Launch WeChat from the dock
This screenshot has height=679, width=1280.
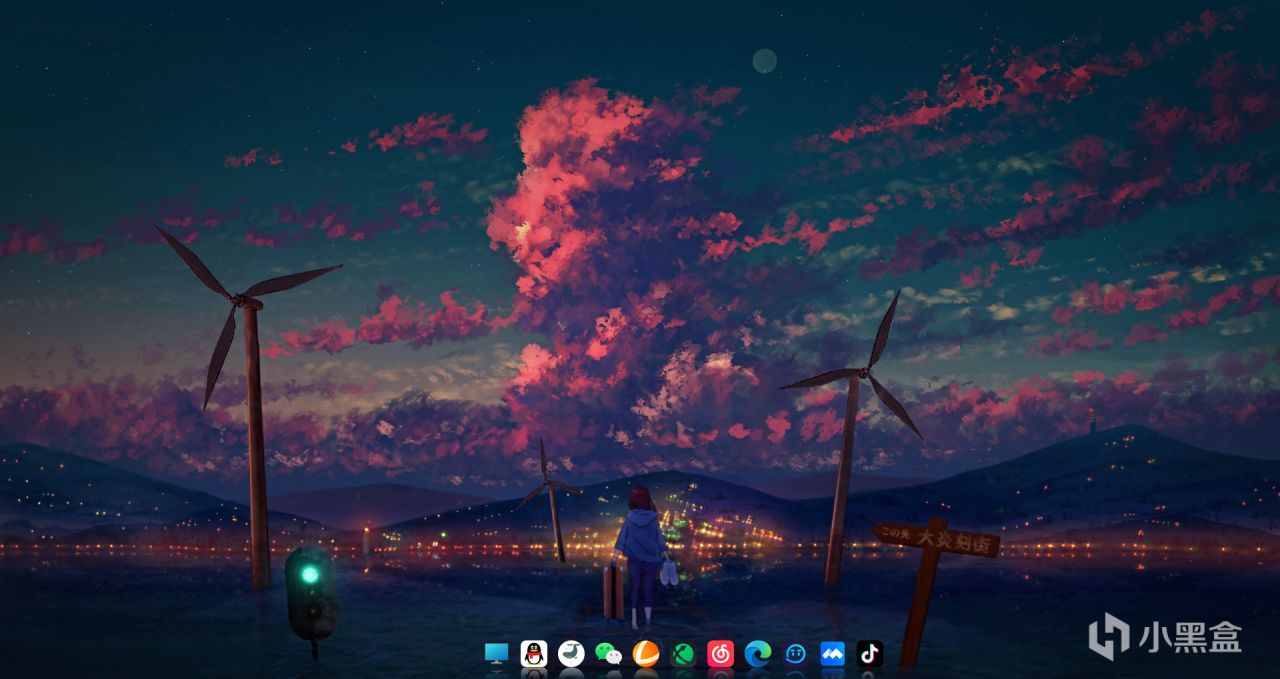tap(608, 653)
